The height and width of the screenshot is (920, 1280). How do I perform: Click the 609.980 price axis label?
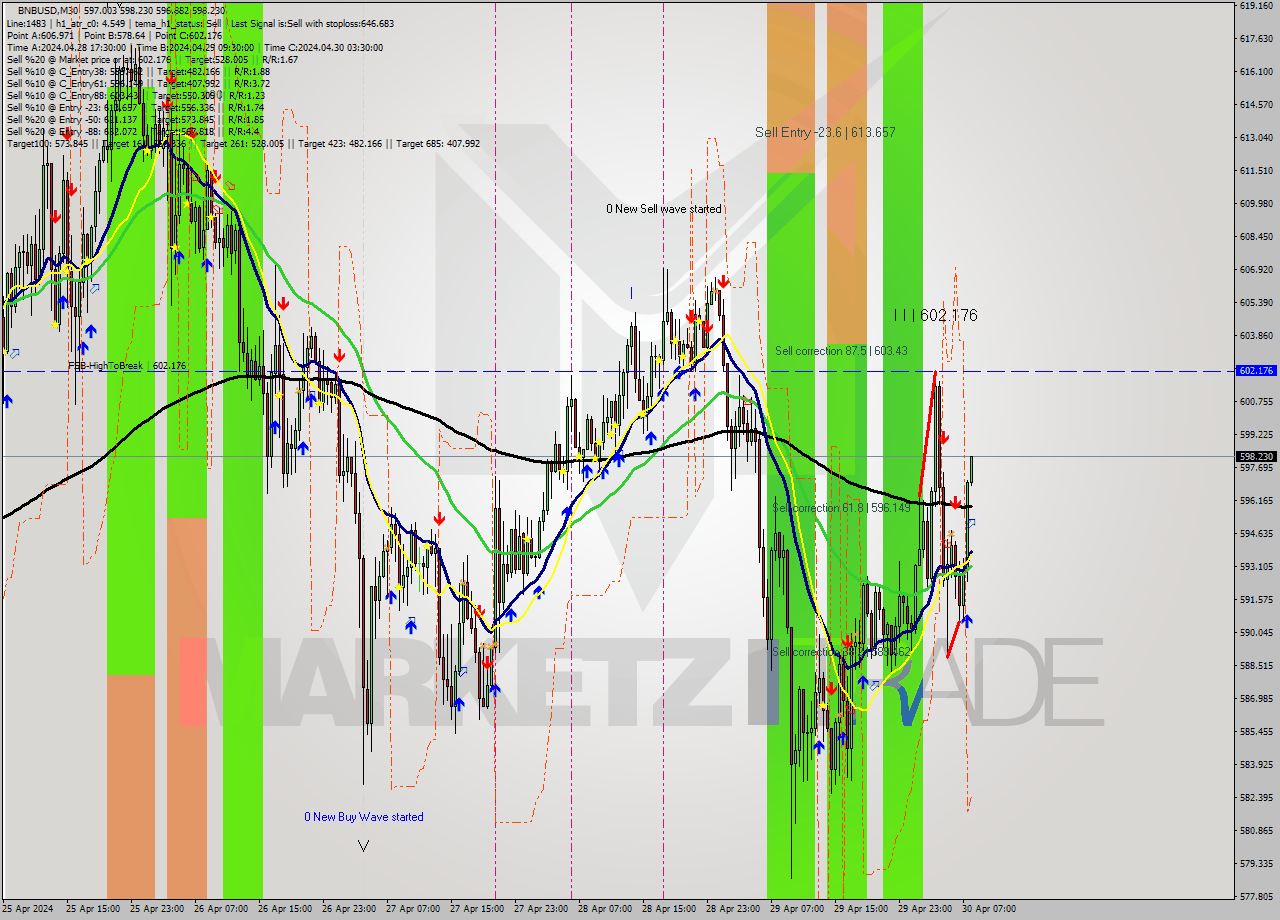point(1256,203)
